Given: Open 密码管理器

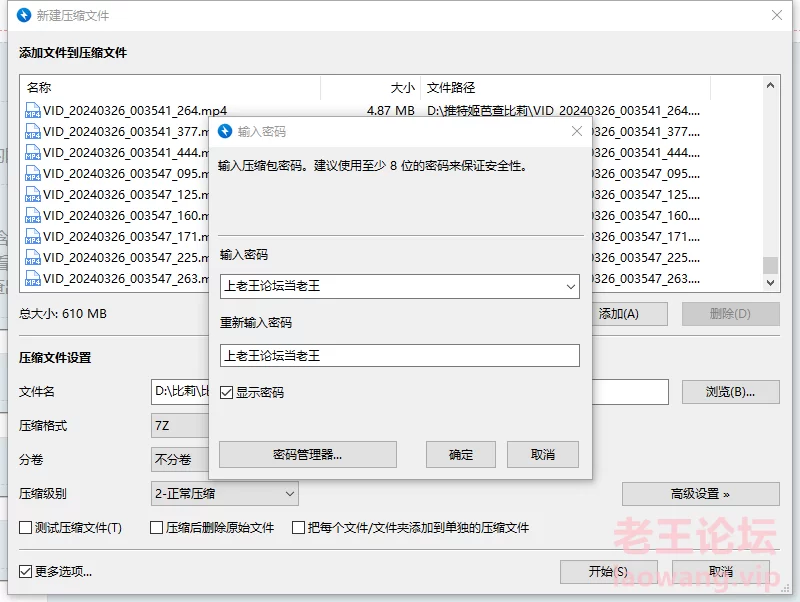Looking at the screenshot, I should 307,454.
